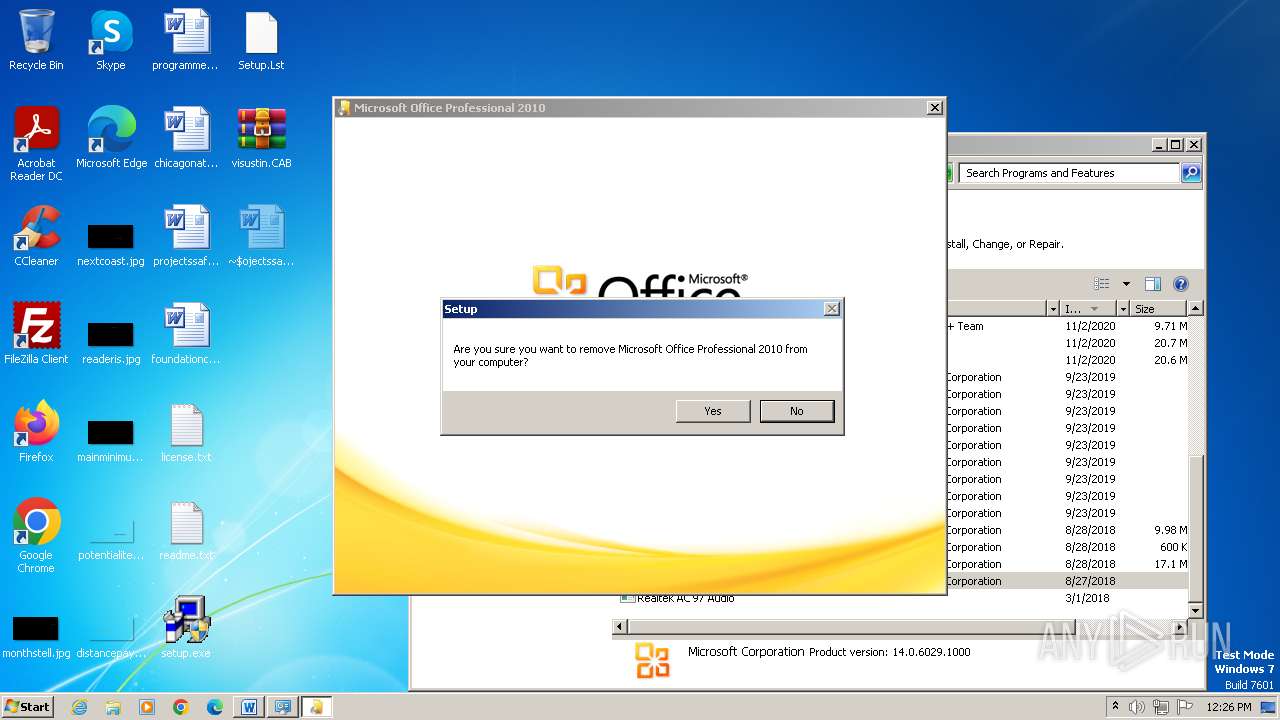Select the Setup.Lst file icon
Screen dimensions: 1280x720
click(x=261, y=40)
